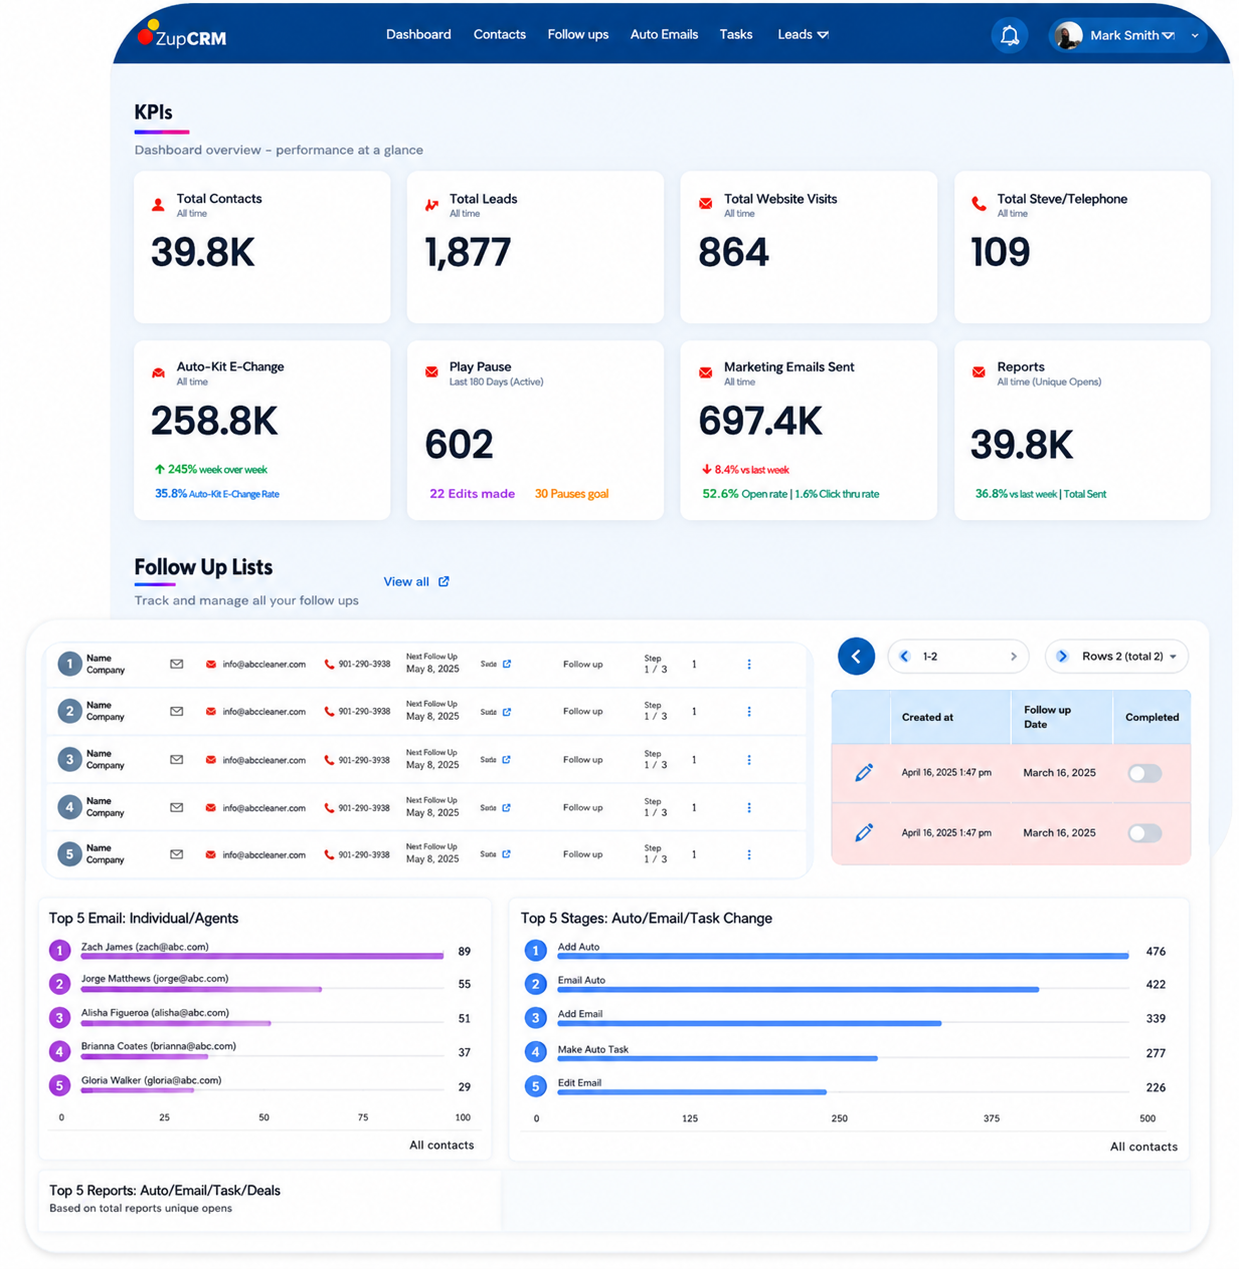
Task: Click 35.8% Auto-Kit E-Change Rate text
Action: pos(217,494)
